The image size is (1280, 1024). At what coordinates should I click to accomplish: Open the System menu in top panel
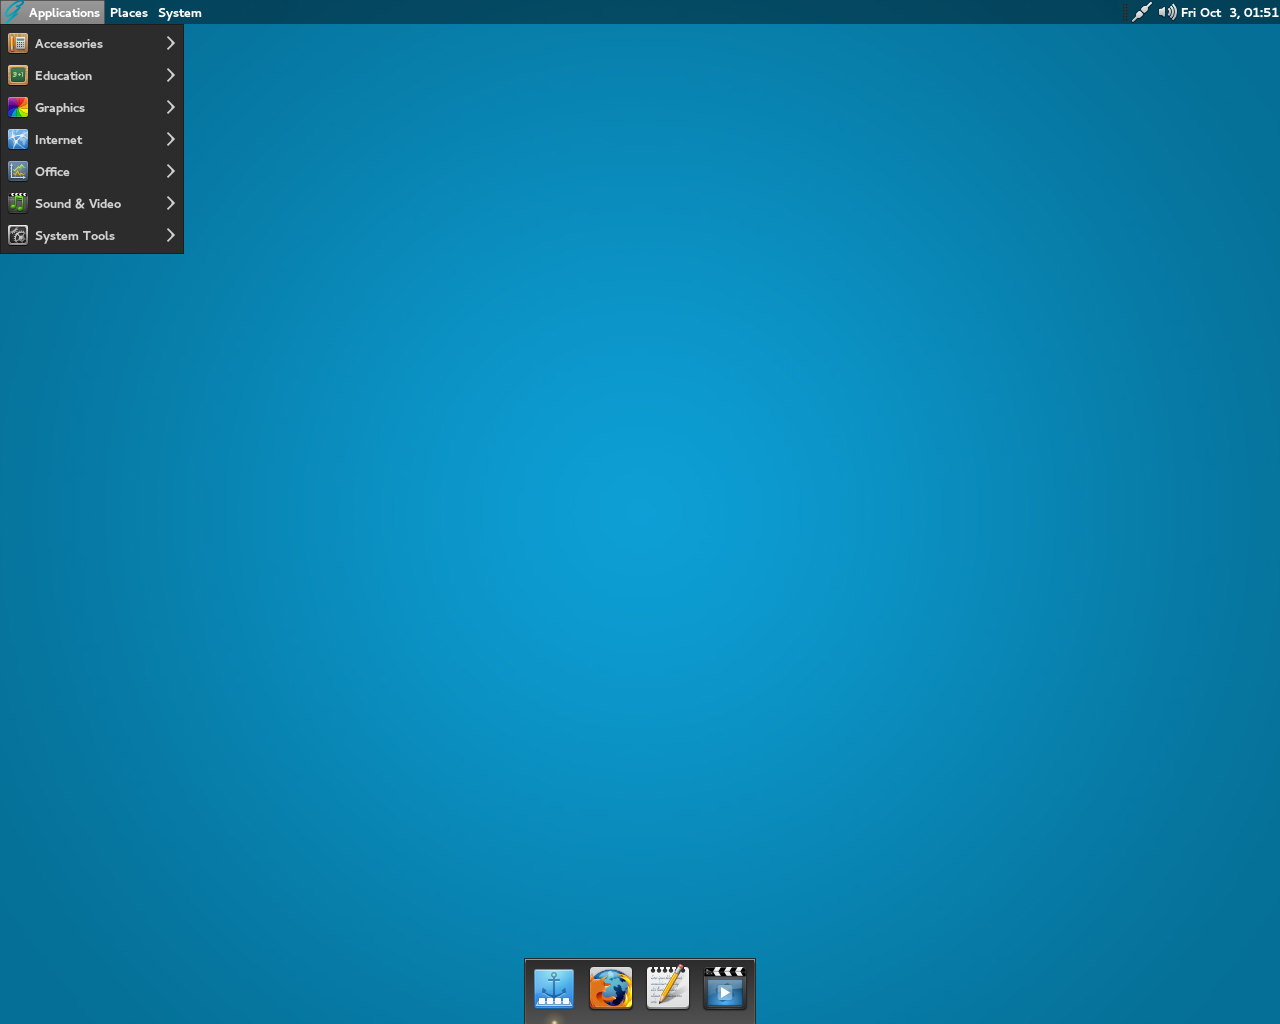coord(180,12)
